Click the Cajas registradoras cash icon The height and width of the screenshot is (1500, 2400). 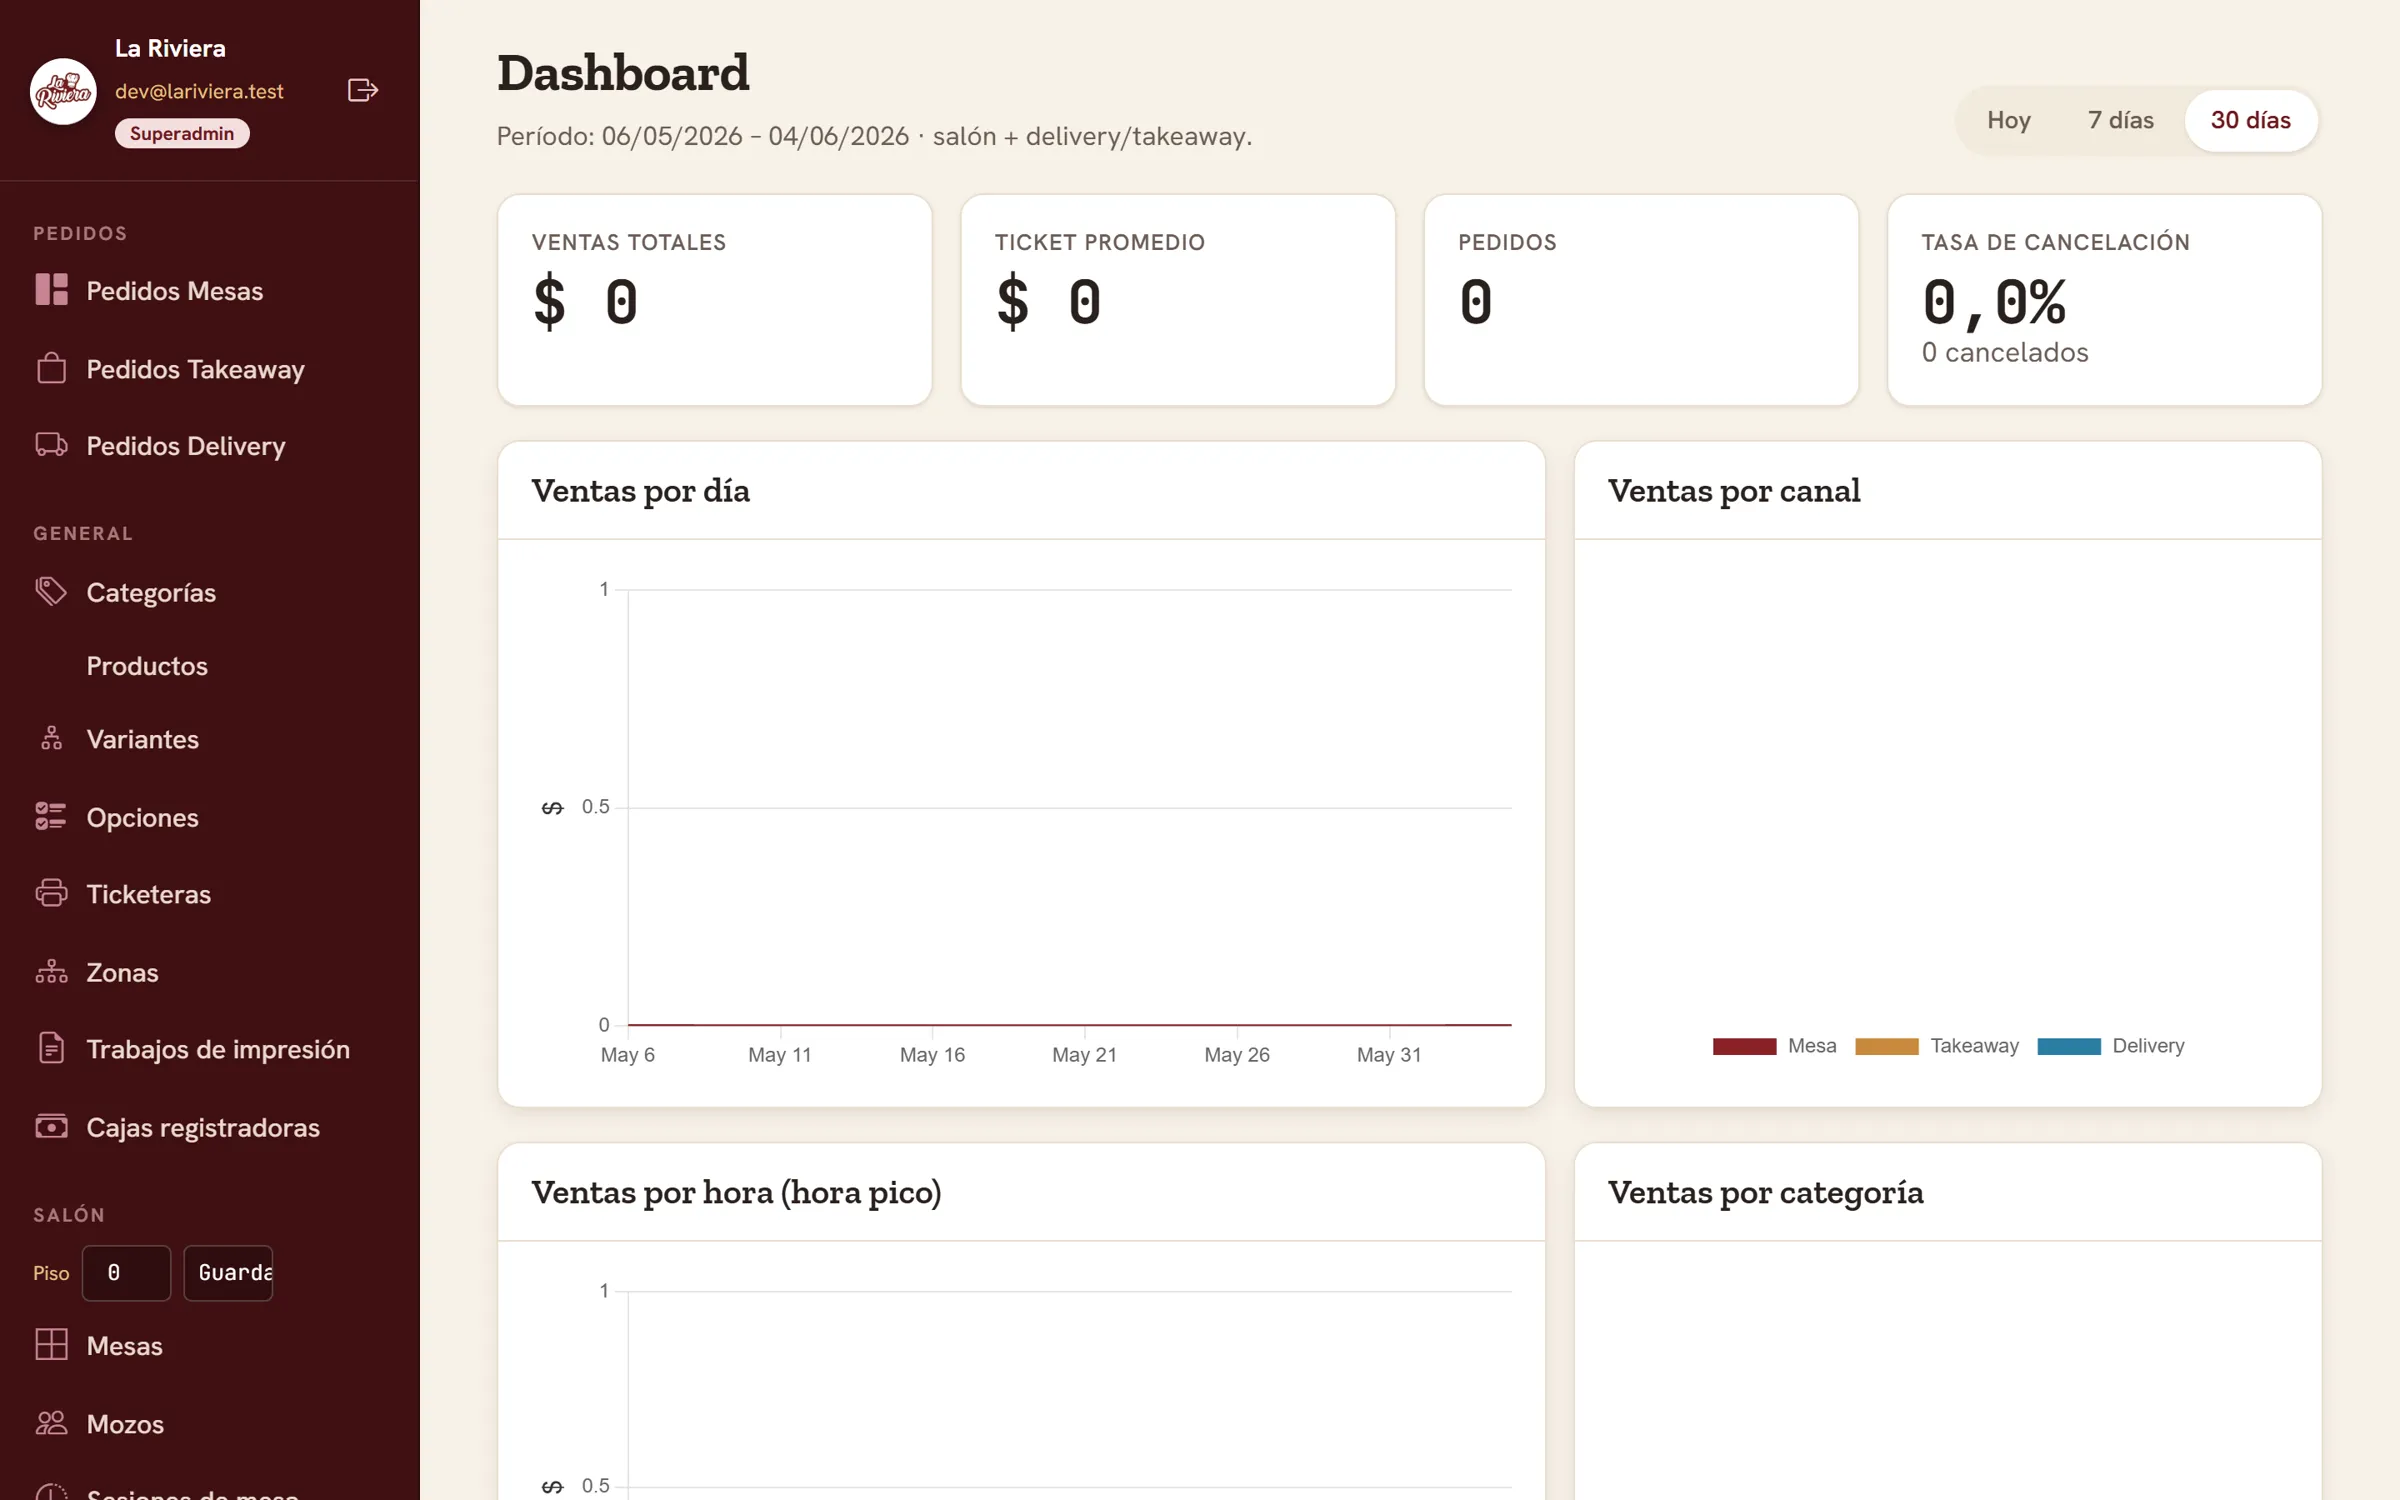(51, 1126)
